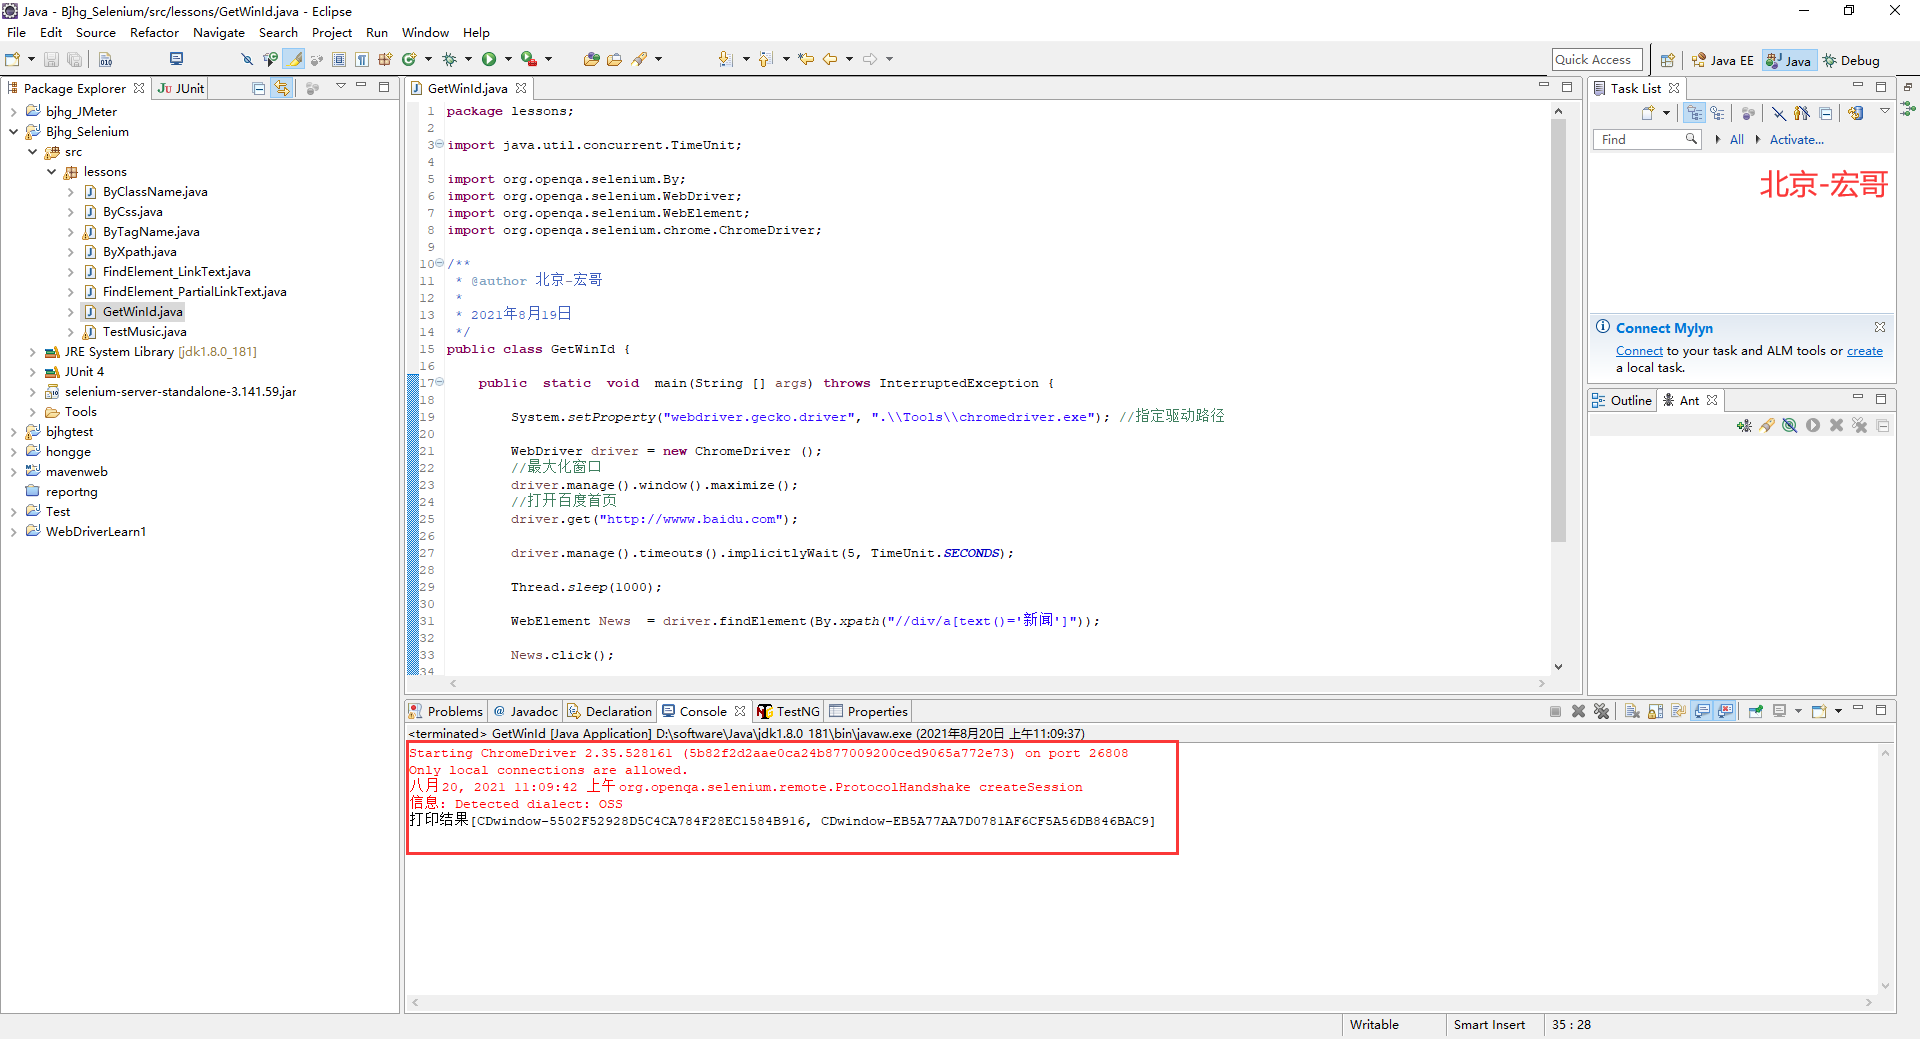Click the Quick Access field
This screenshot has height=1039, width=1920.
(x=1596, y=60)
